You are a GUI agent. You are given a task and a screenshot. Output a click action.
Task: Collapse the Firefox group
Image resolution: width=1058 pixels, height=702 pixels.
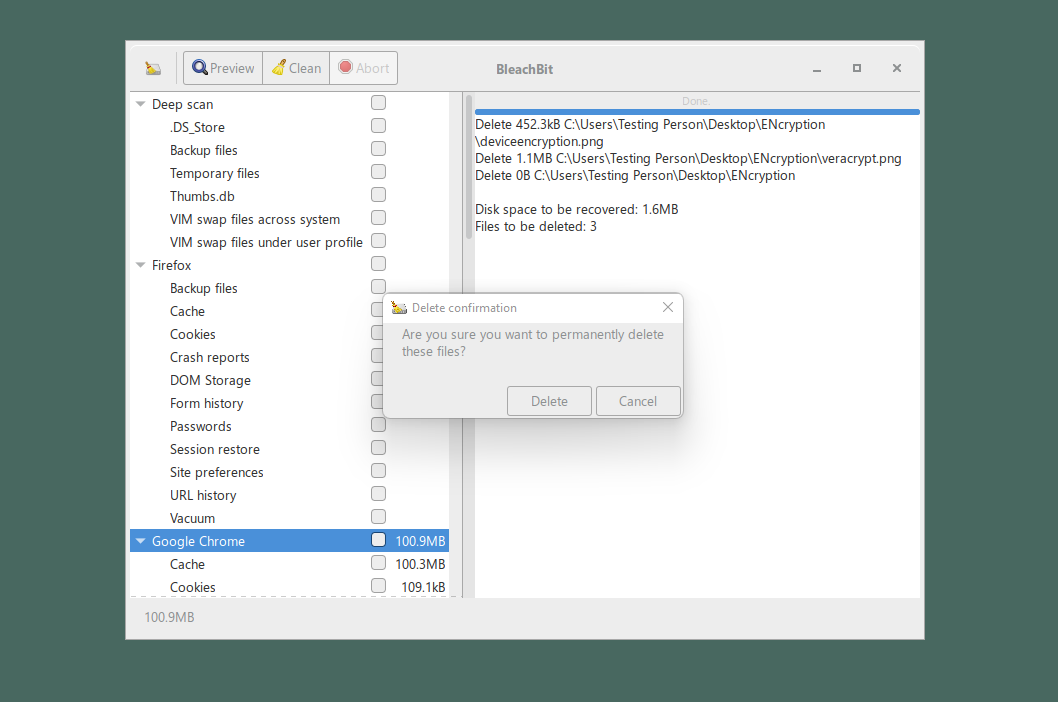coord(140,265)
